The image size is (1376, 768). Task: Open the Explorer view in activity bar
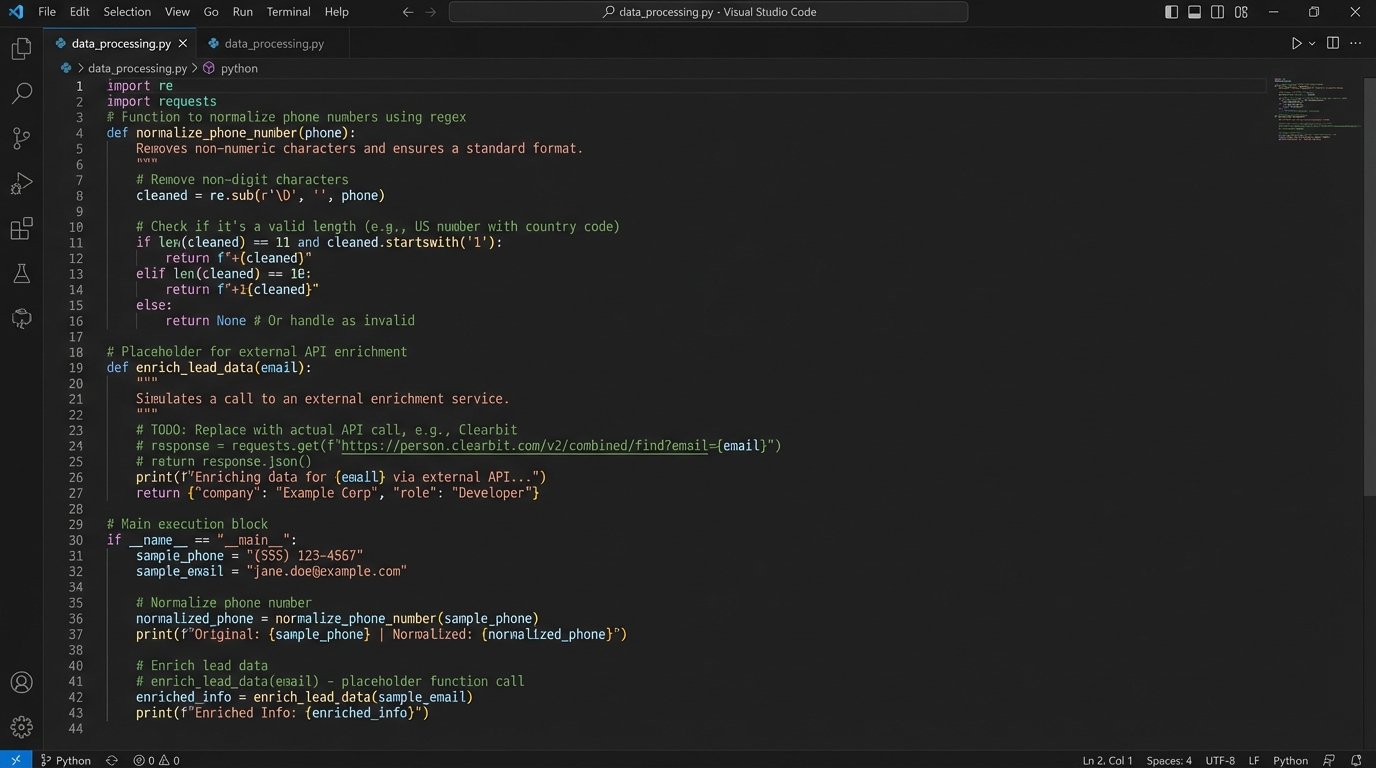(x=21, y=49)
